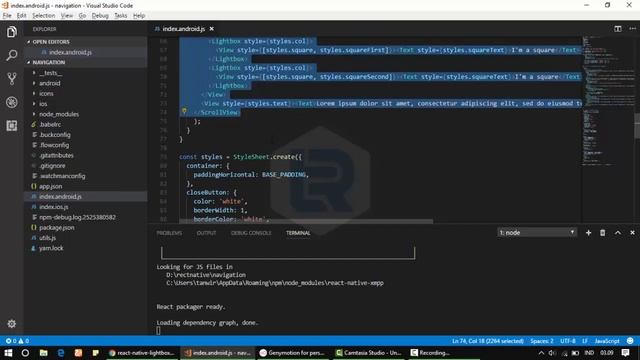Click the Ln 74, Col 18 status item
Viewport: 640px width, 360px height.
487,341
